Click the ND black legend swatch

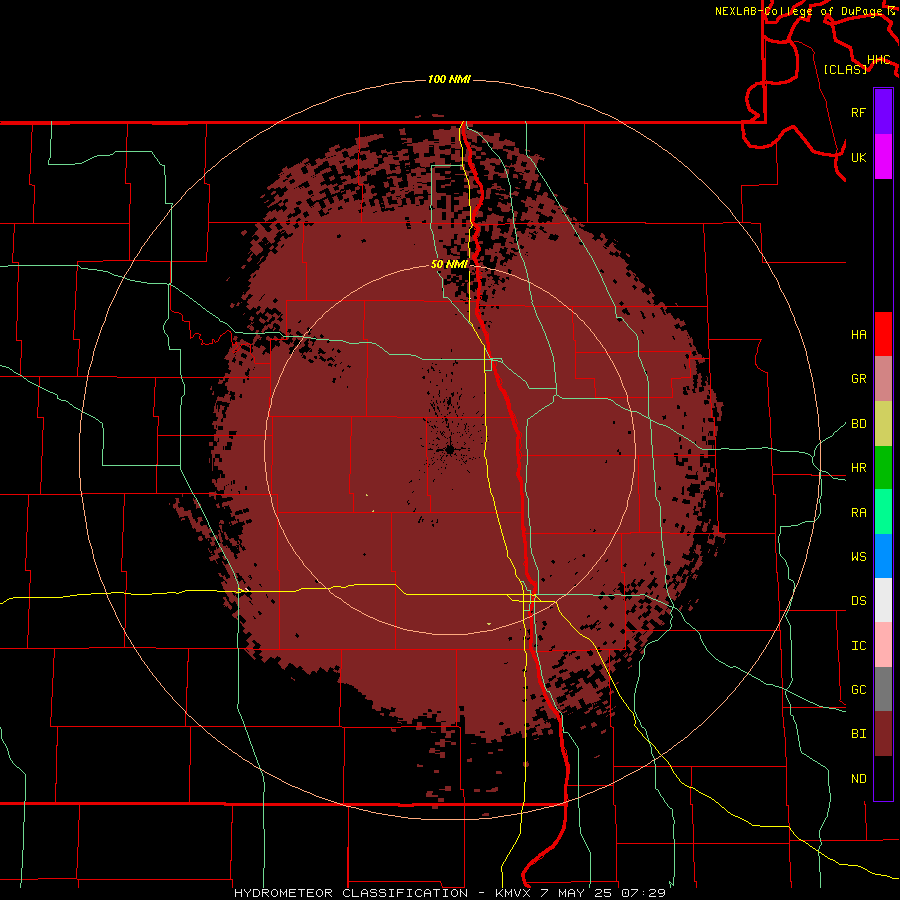(883, 778)
